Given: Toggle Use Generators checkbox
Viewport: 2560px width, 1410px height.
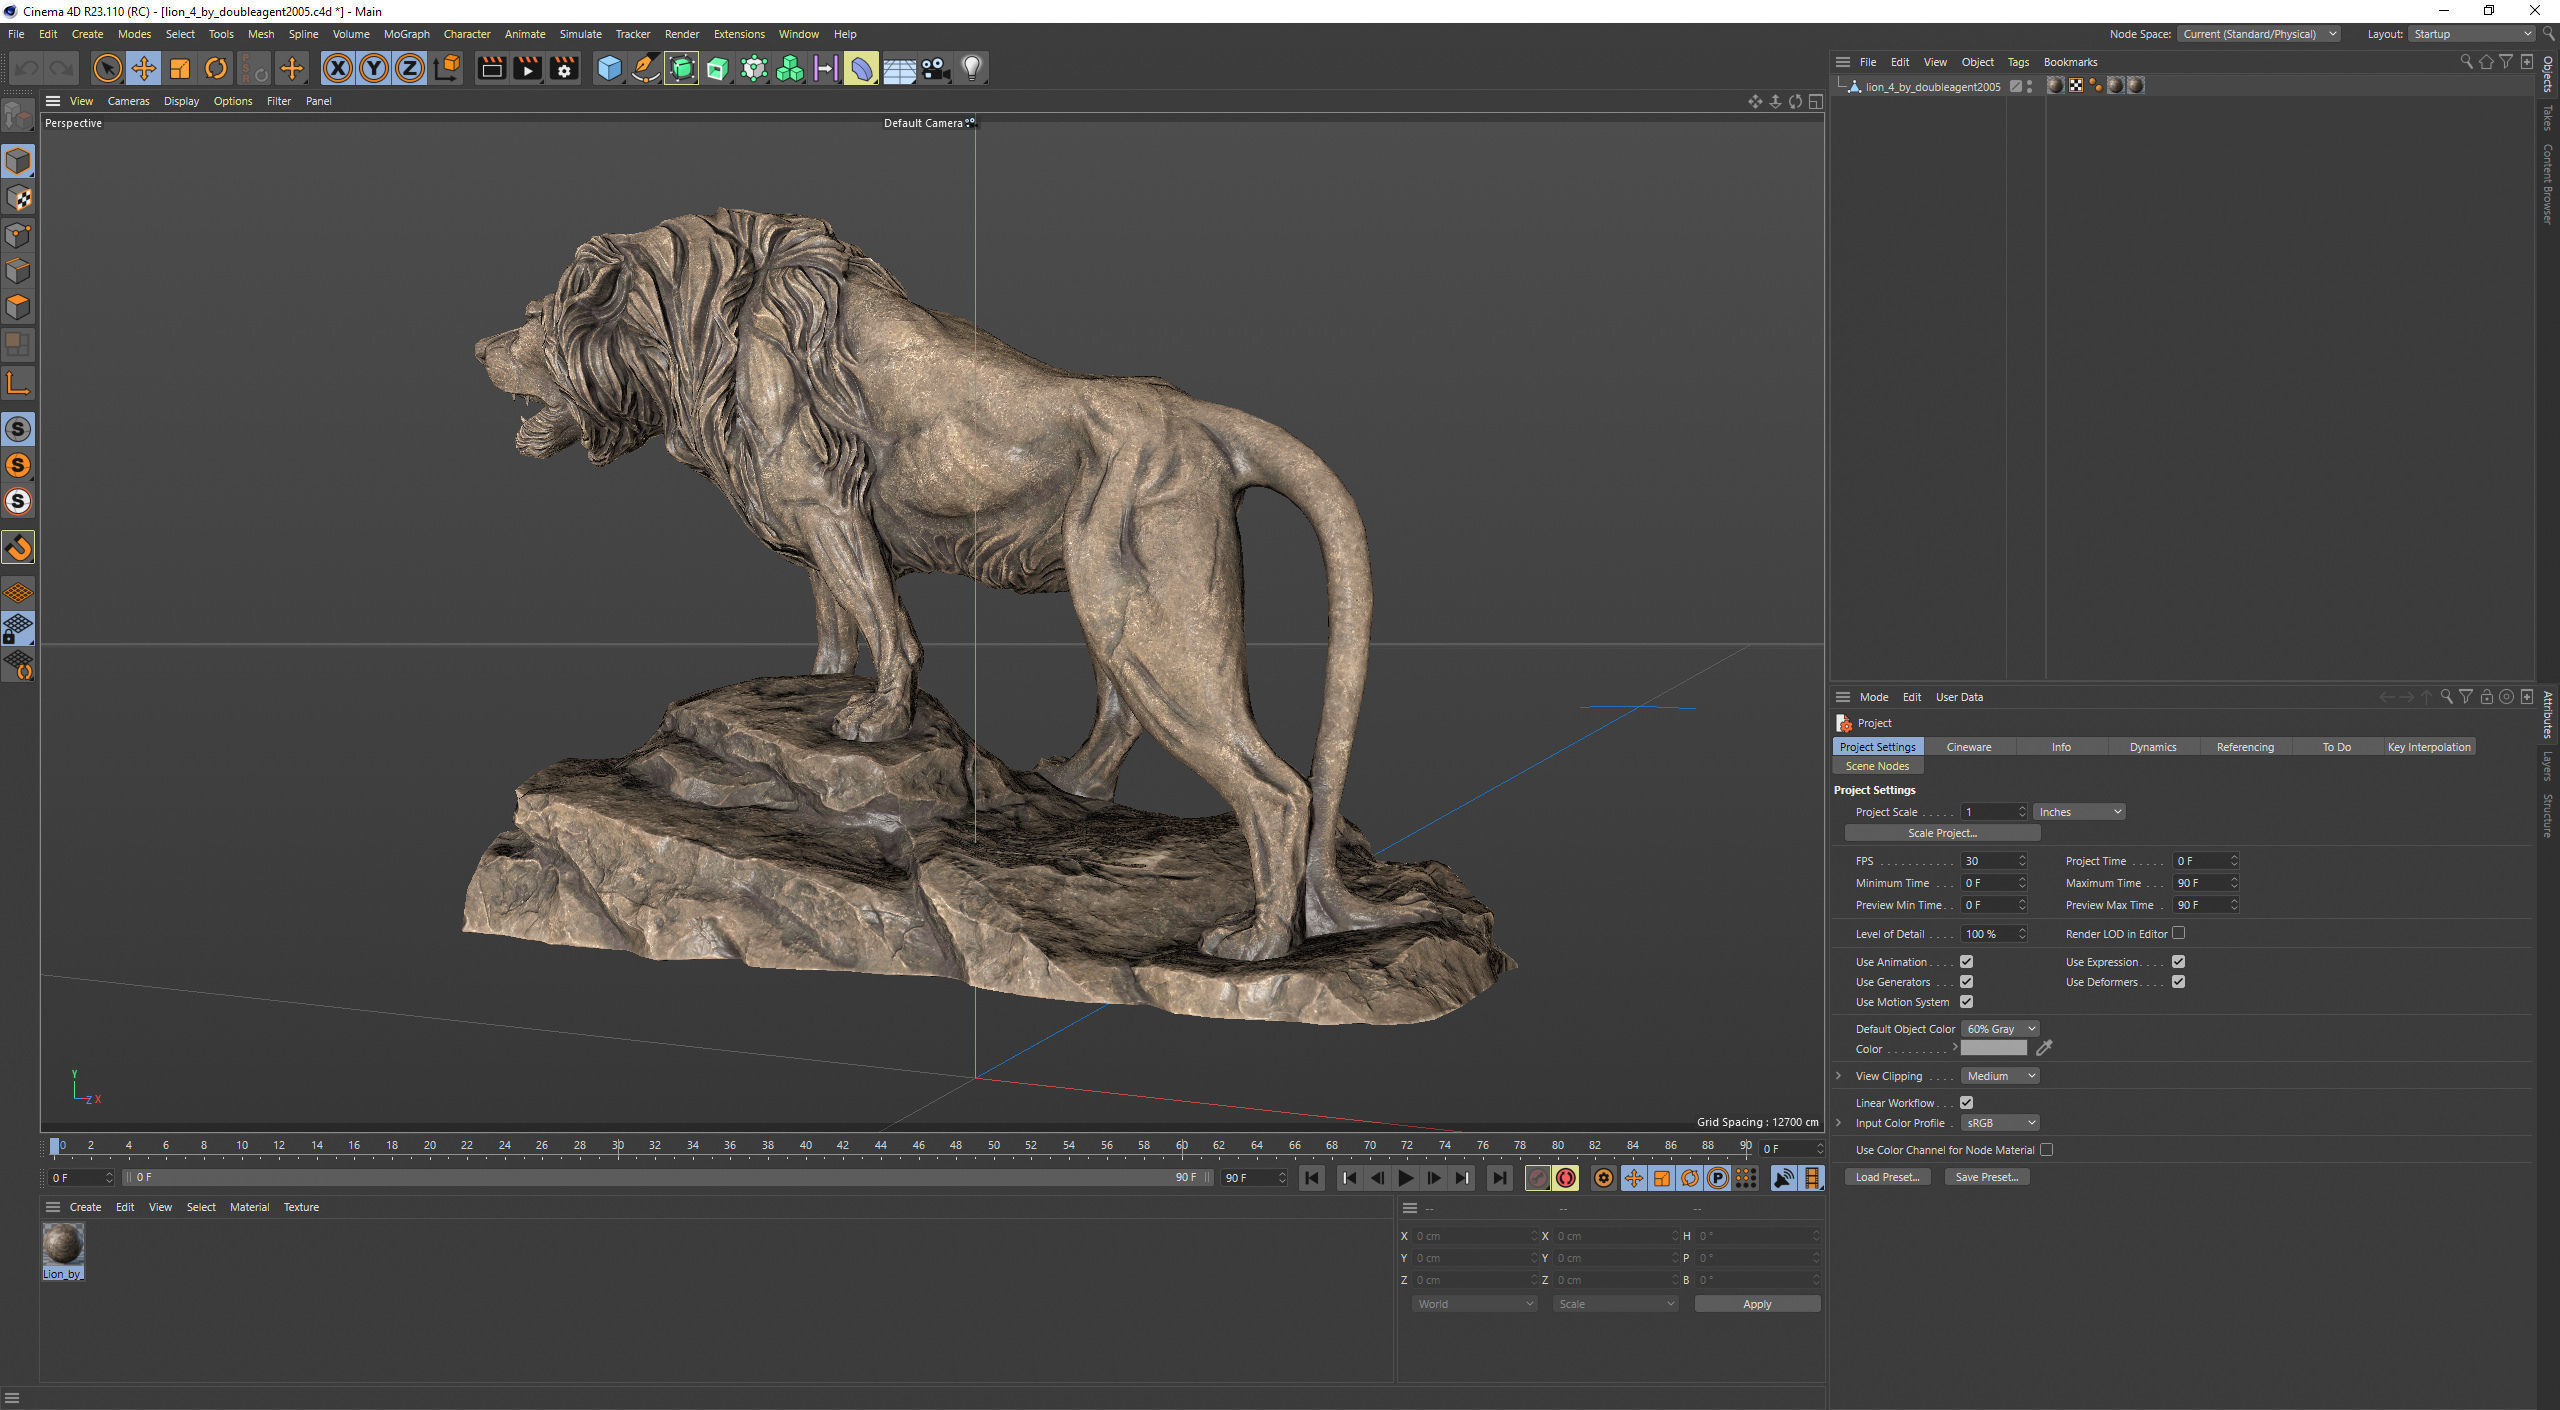Looking at the screenshot, I should click(x=1966, y=982).
